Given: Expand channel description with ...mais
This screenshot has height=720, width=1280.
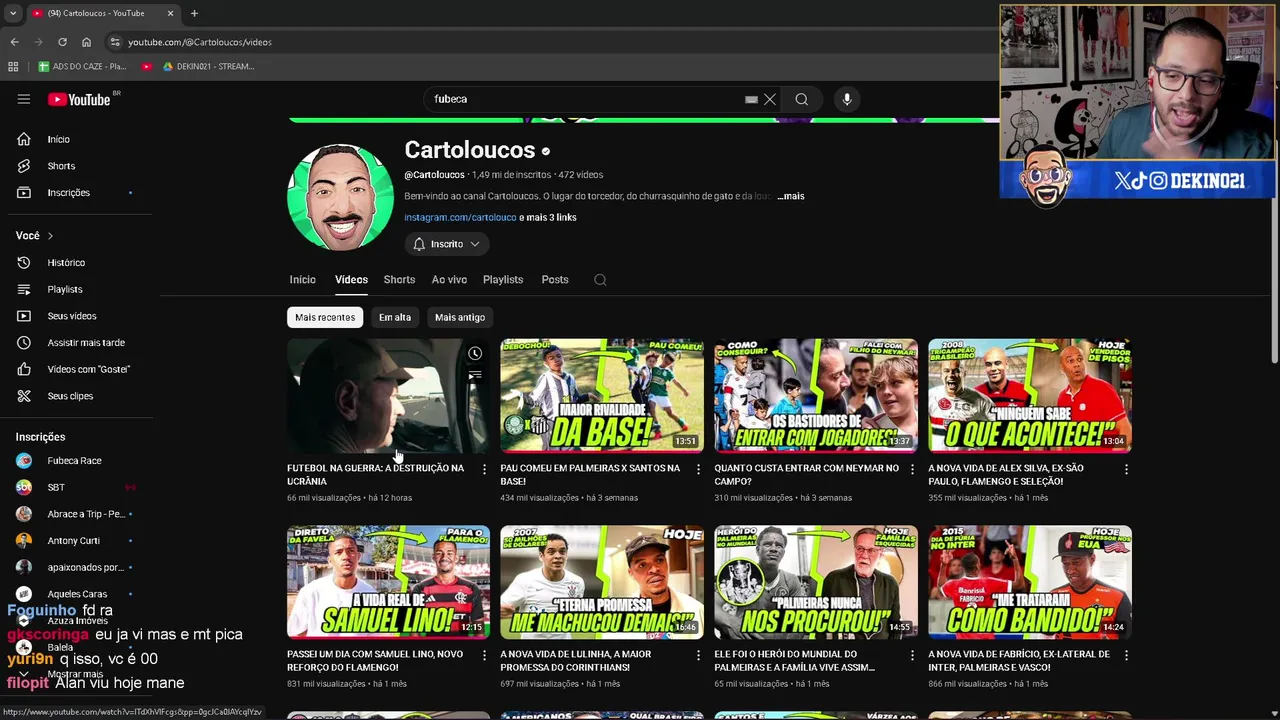Looking at the screenshot, I should coord(790,196).
